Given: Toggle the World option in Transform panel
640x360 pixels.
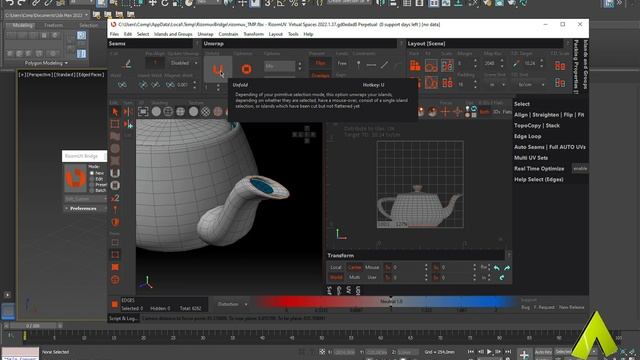Looking at the screenshot, I should click(x=336, y=278).
